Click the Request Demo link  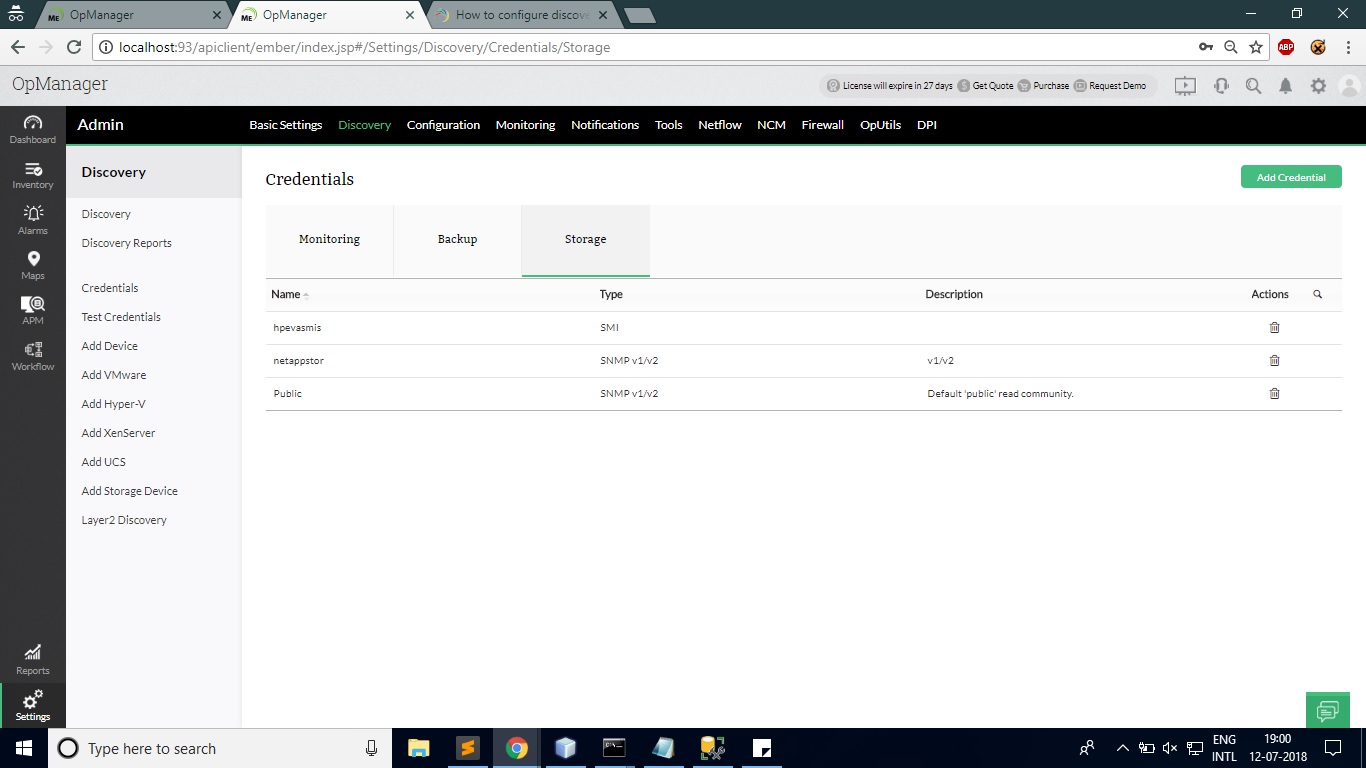point(1110,86)
